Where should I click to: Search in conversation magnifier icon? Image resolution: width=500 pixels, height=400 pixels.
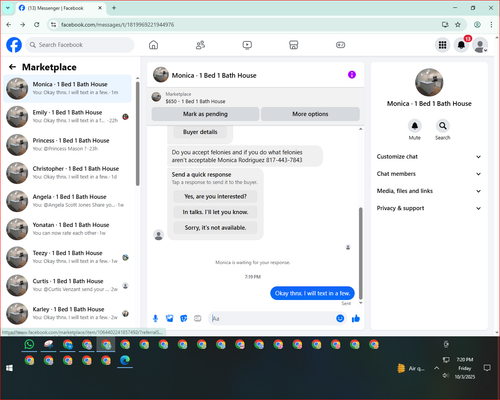click(x=443, y=126)
